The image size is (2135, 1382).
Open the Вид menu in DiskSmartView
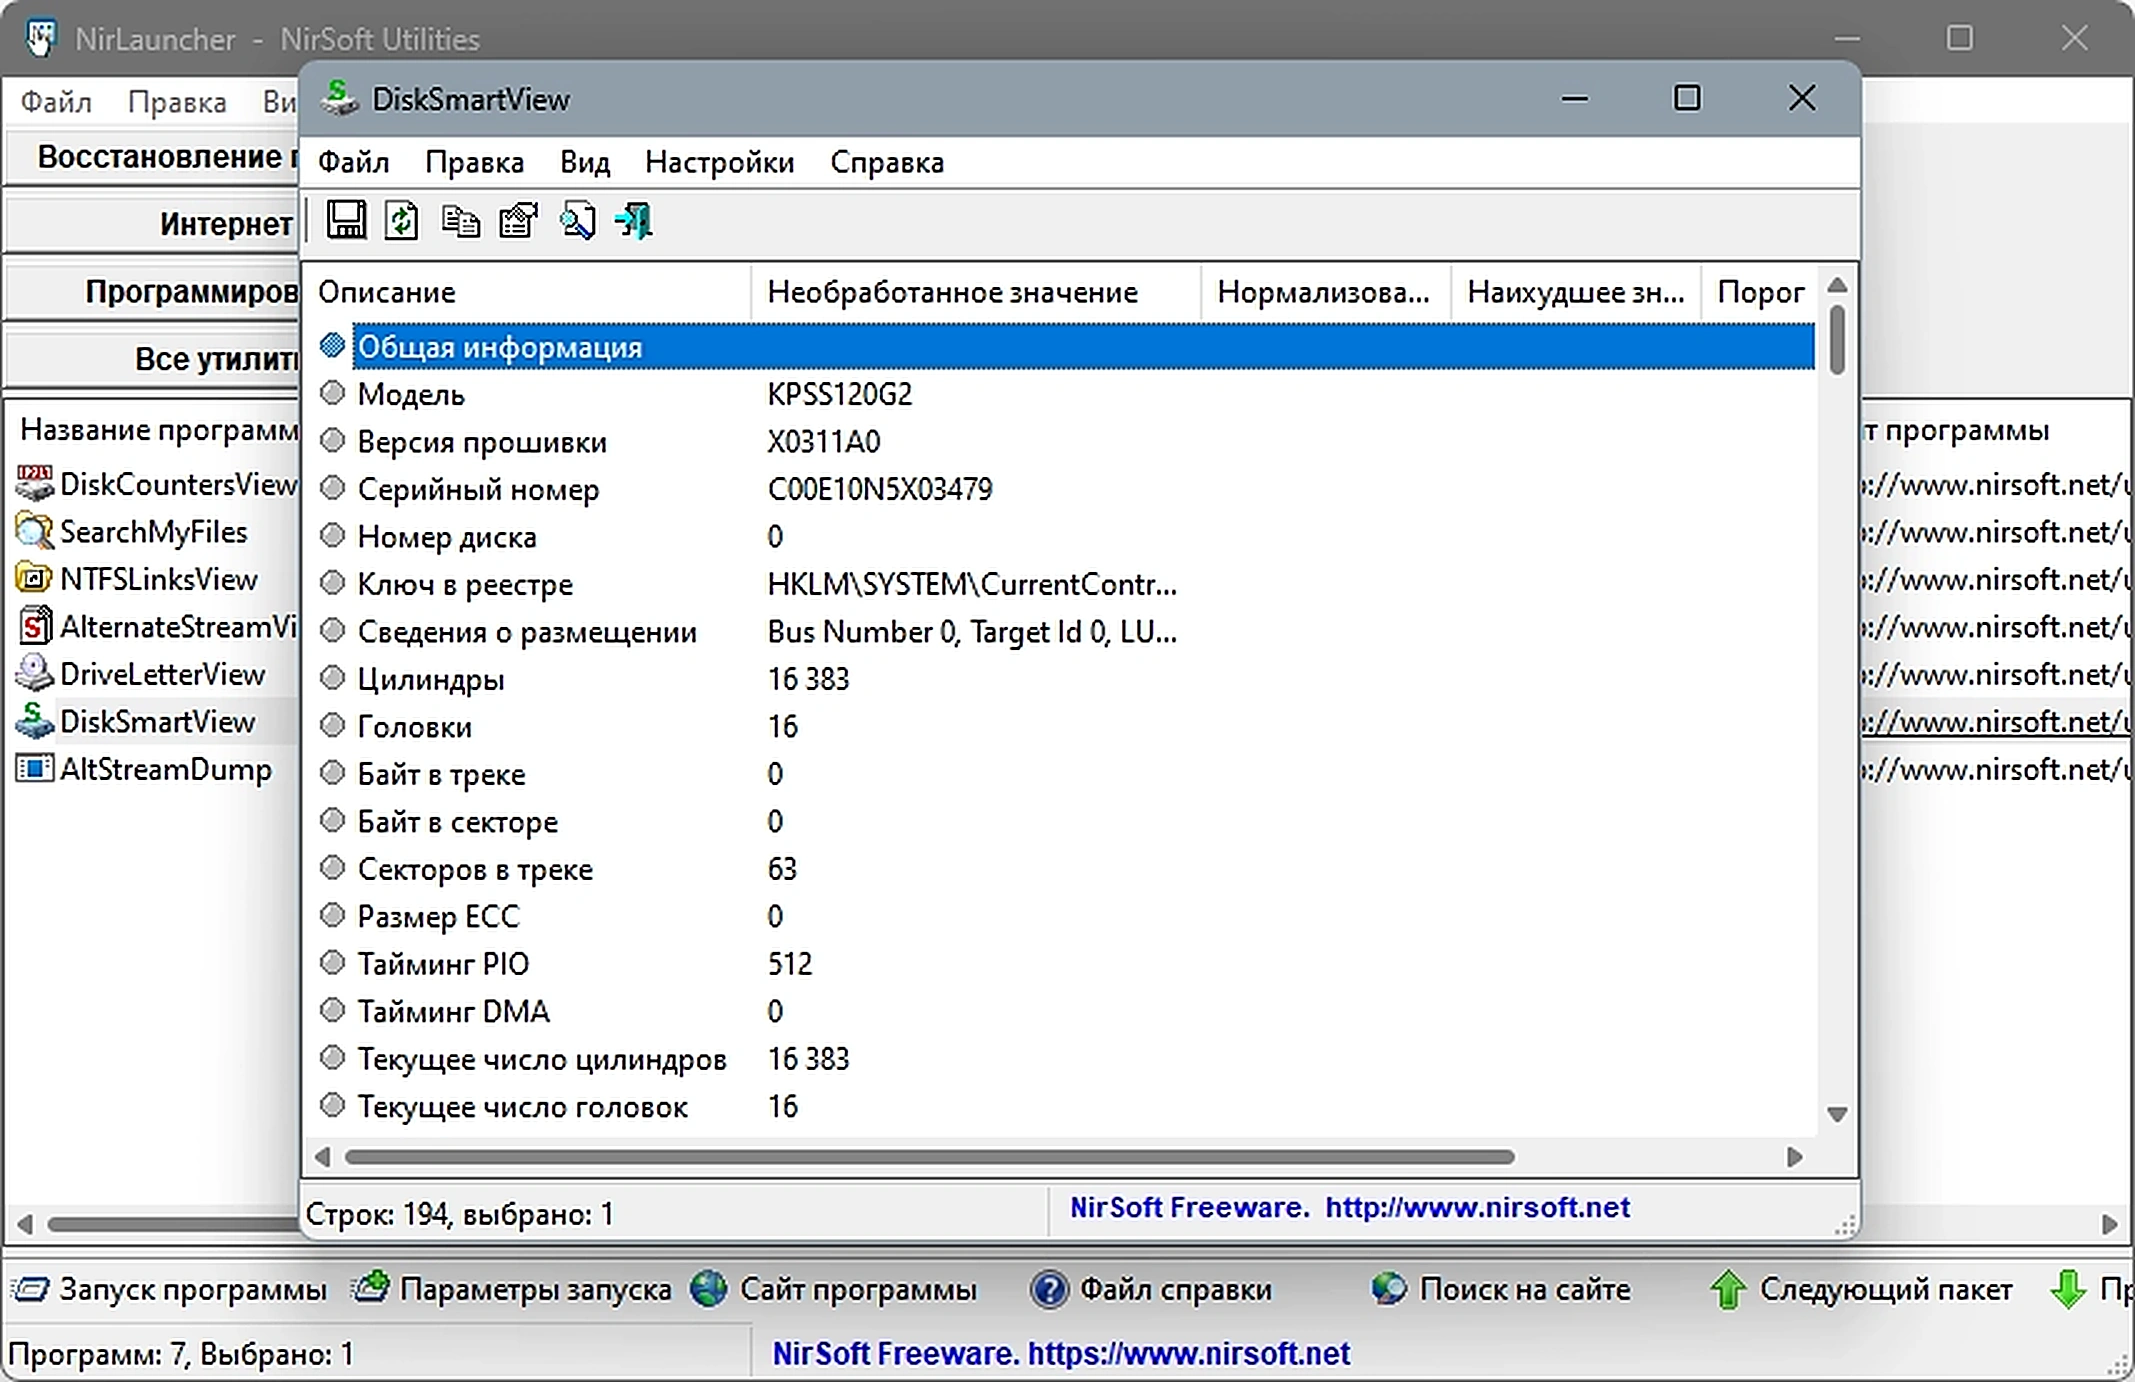(585, 162)
